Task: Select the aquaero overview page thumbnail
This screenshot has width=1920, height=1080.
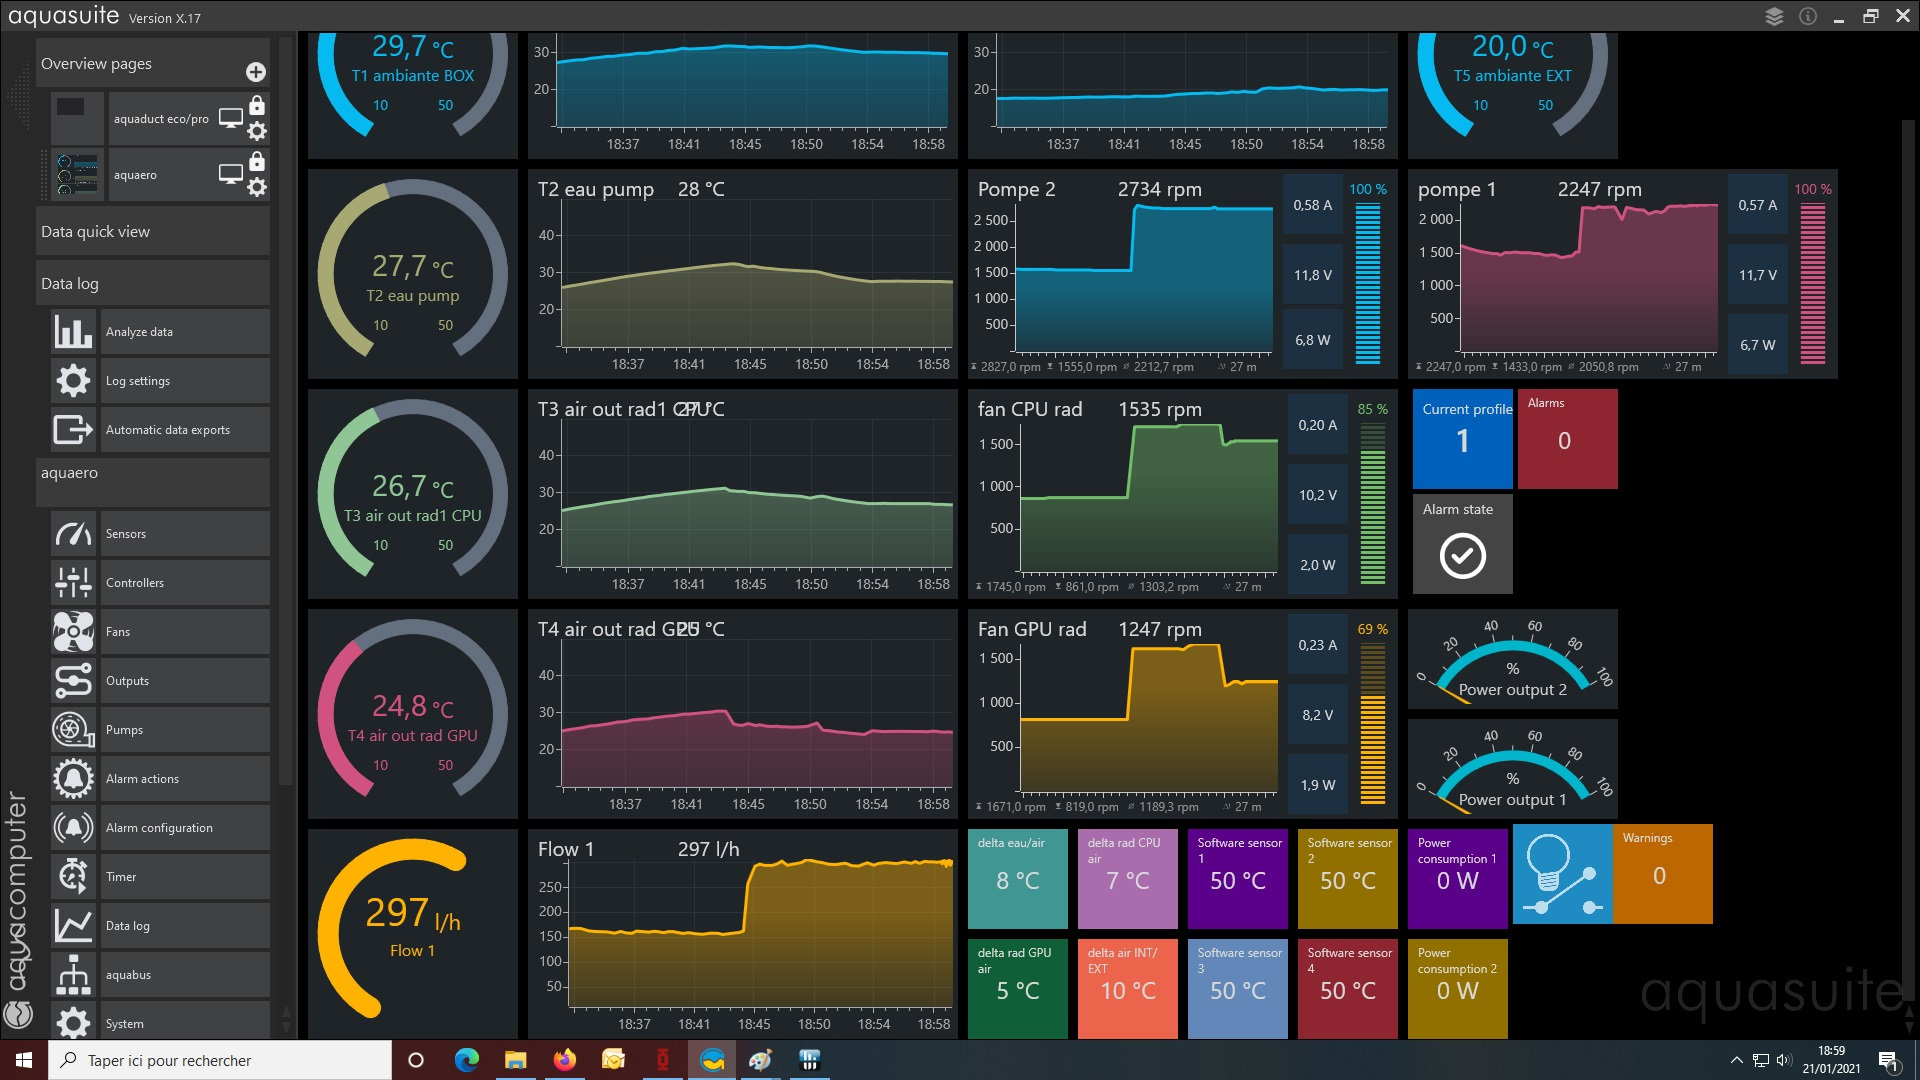Action: (78, 175)
